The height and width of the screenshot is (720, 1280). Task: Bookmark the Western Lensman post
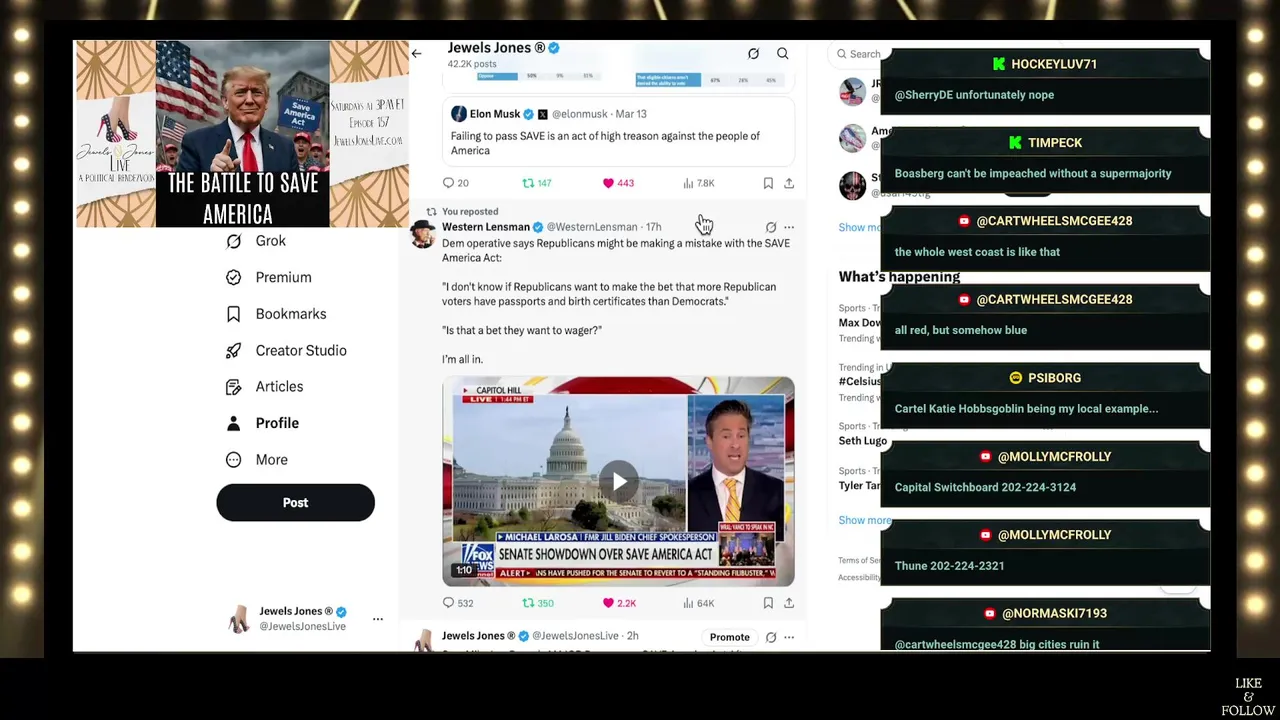768,603
